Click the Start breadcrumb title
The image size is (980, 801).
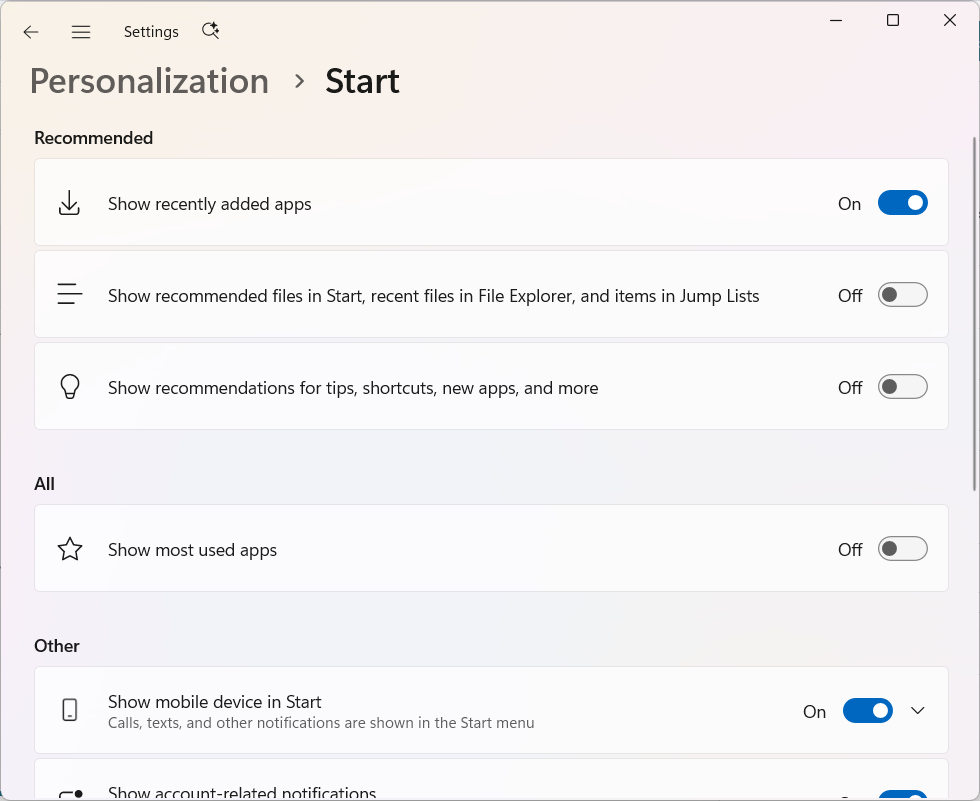[x=362, y=81]
